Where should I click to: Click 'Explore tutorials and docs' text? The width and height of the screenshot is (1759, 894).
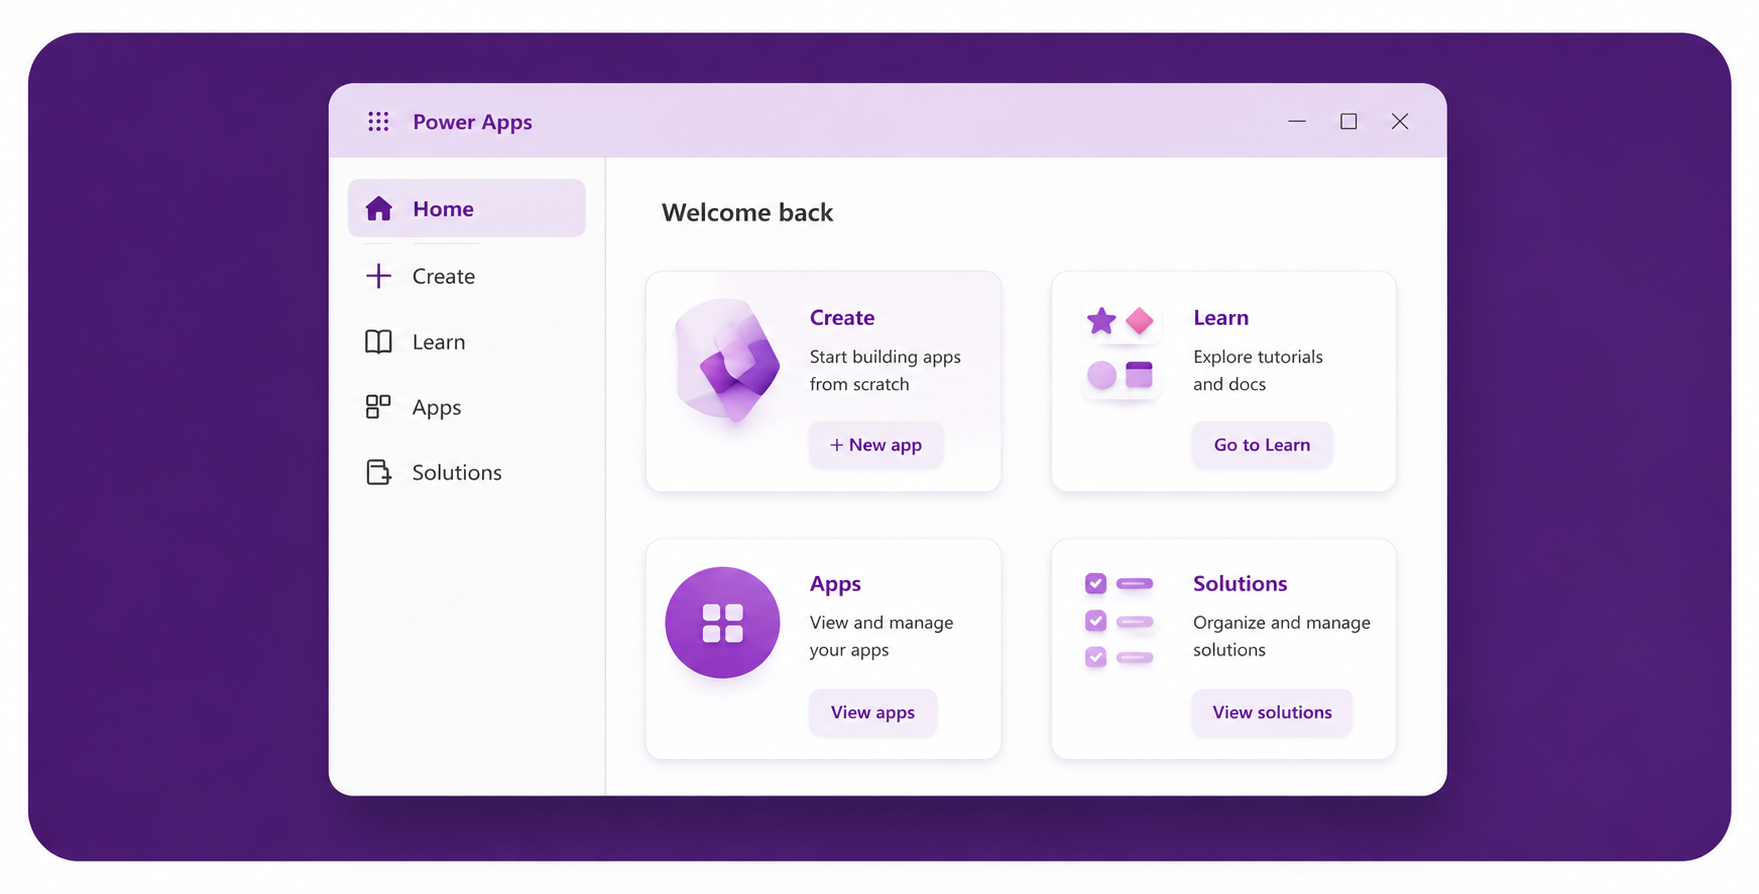pyautogui.click(x=1258, y=370)
